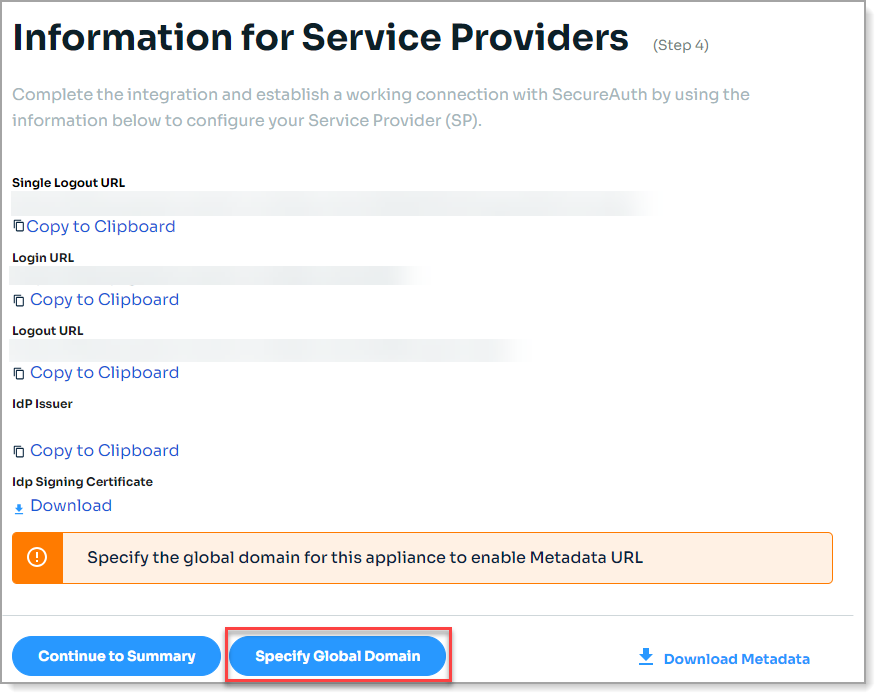This screenshot has width=881, height=699.
Task: Click the copy icon beside Login URL
Action: click(16, 299)
